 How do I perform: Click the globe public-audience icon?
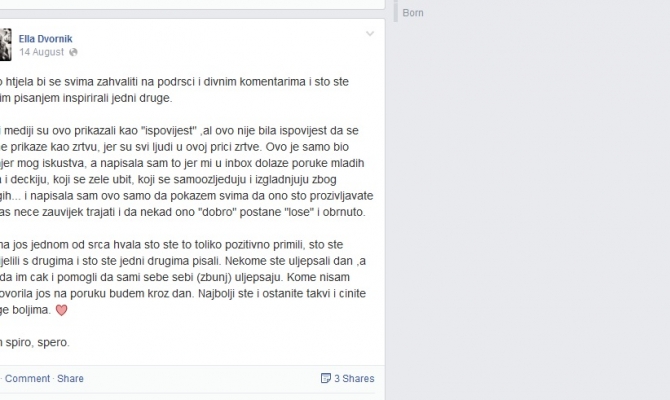pos(73,52)
